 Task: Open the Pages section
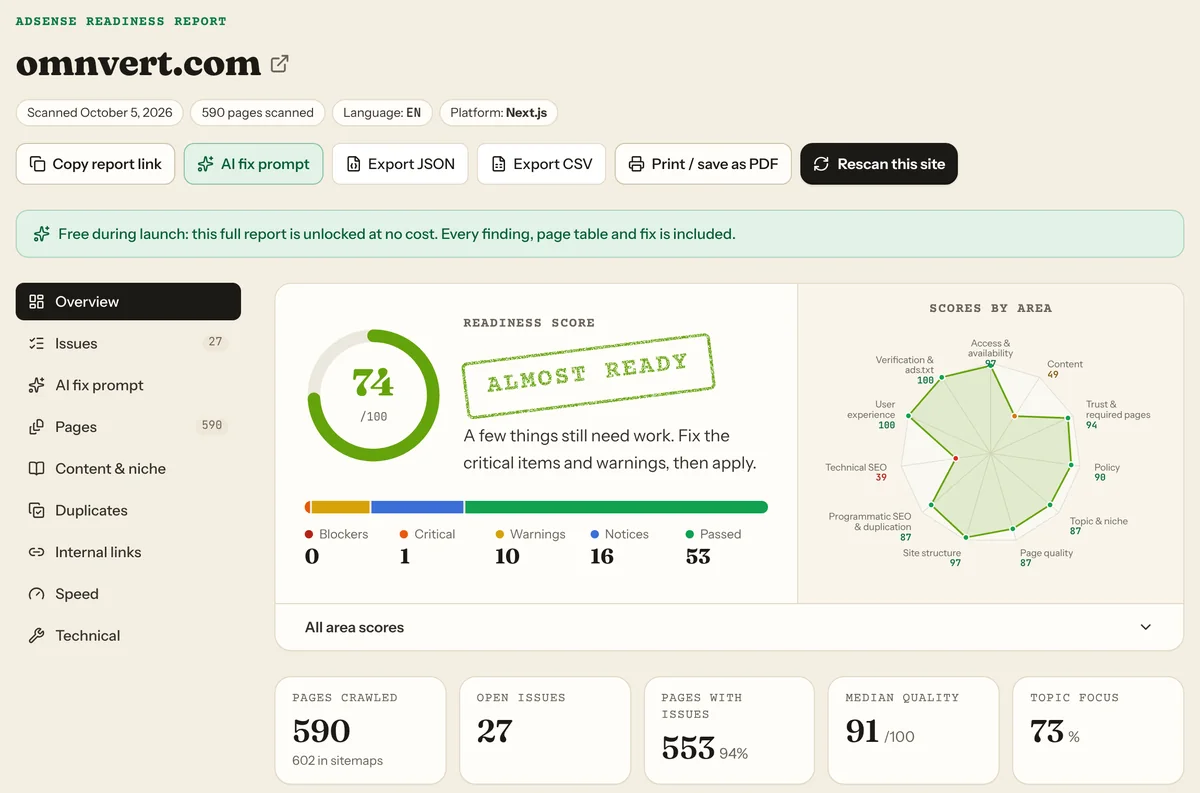pyautogui.click(x=128, y=427)
